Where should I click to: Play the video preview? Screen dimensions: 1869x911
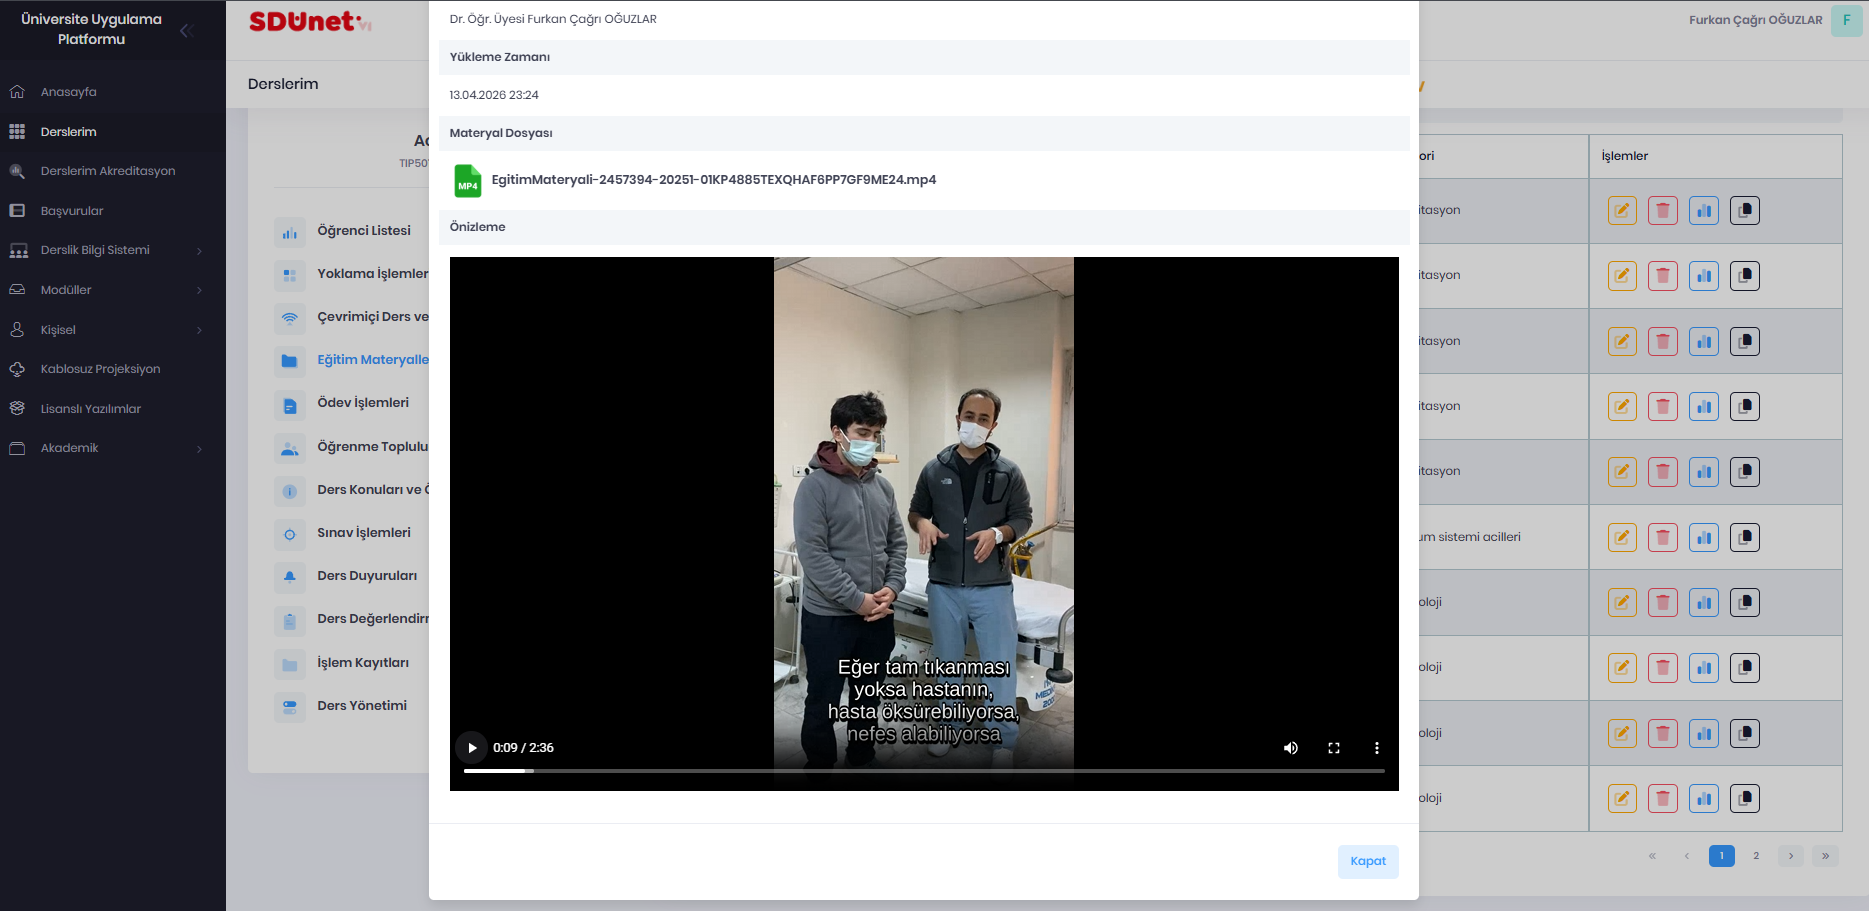click(x=472, y=748)
